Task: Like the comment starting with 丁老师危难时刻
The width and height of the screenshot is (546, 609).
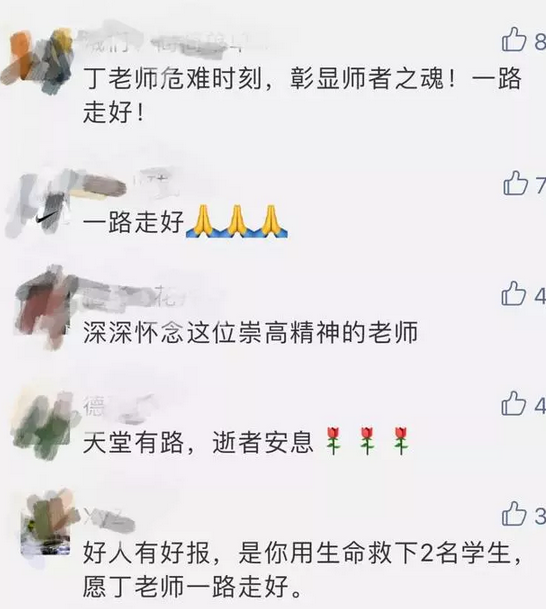Action: pyautogui.click(x=514, y=39)
